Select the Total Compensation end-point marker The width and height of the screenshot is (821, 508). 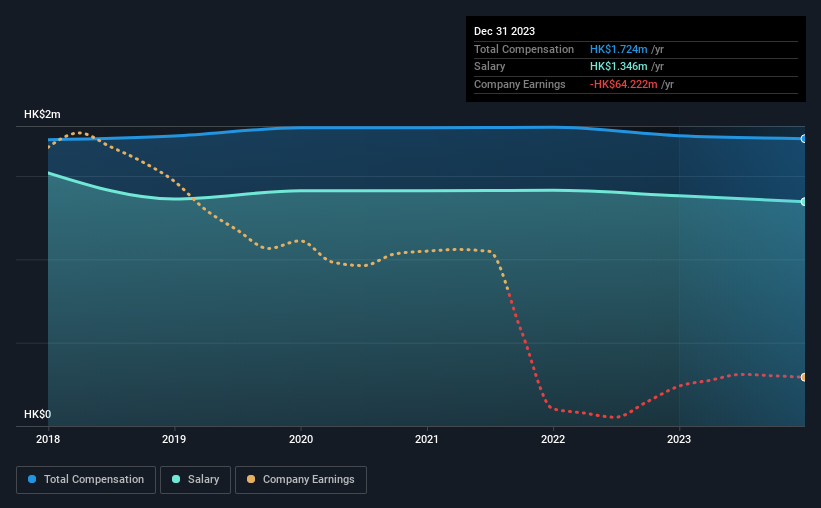[x=803, y=139]
